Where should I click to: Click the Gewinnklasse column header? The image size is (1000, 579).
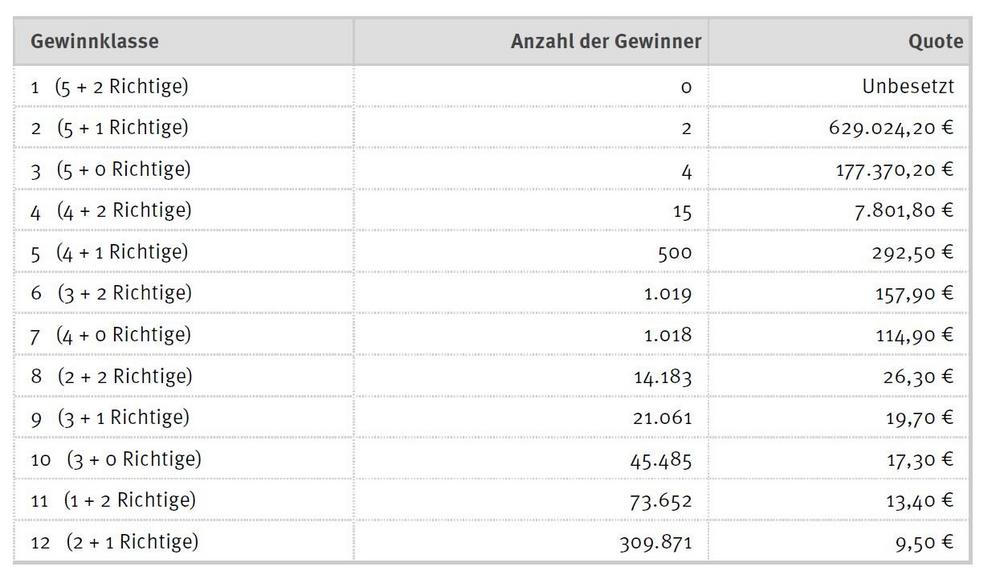coord(94,41)
